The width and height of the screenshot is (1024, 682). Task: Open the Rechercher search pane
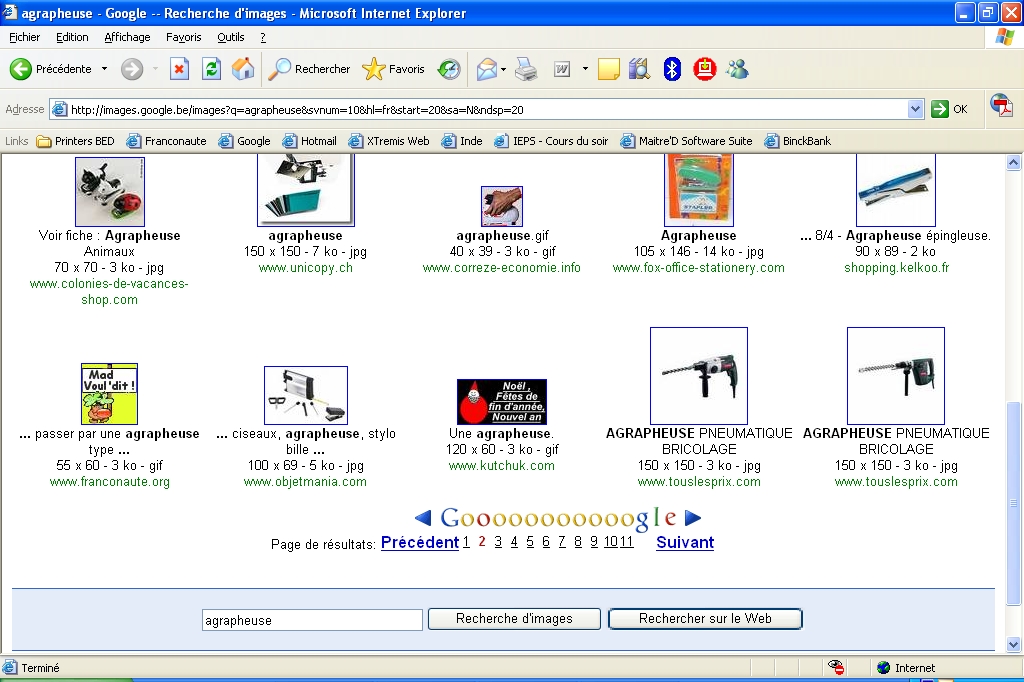click(x=310, y=69)
